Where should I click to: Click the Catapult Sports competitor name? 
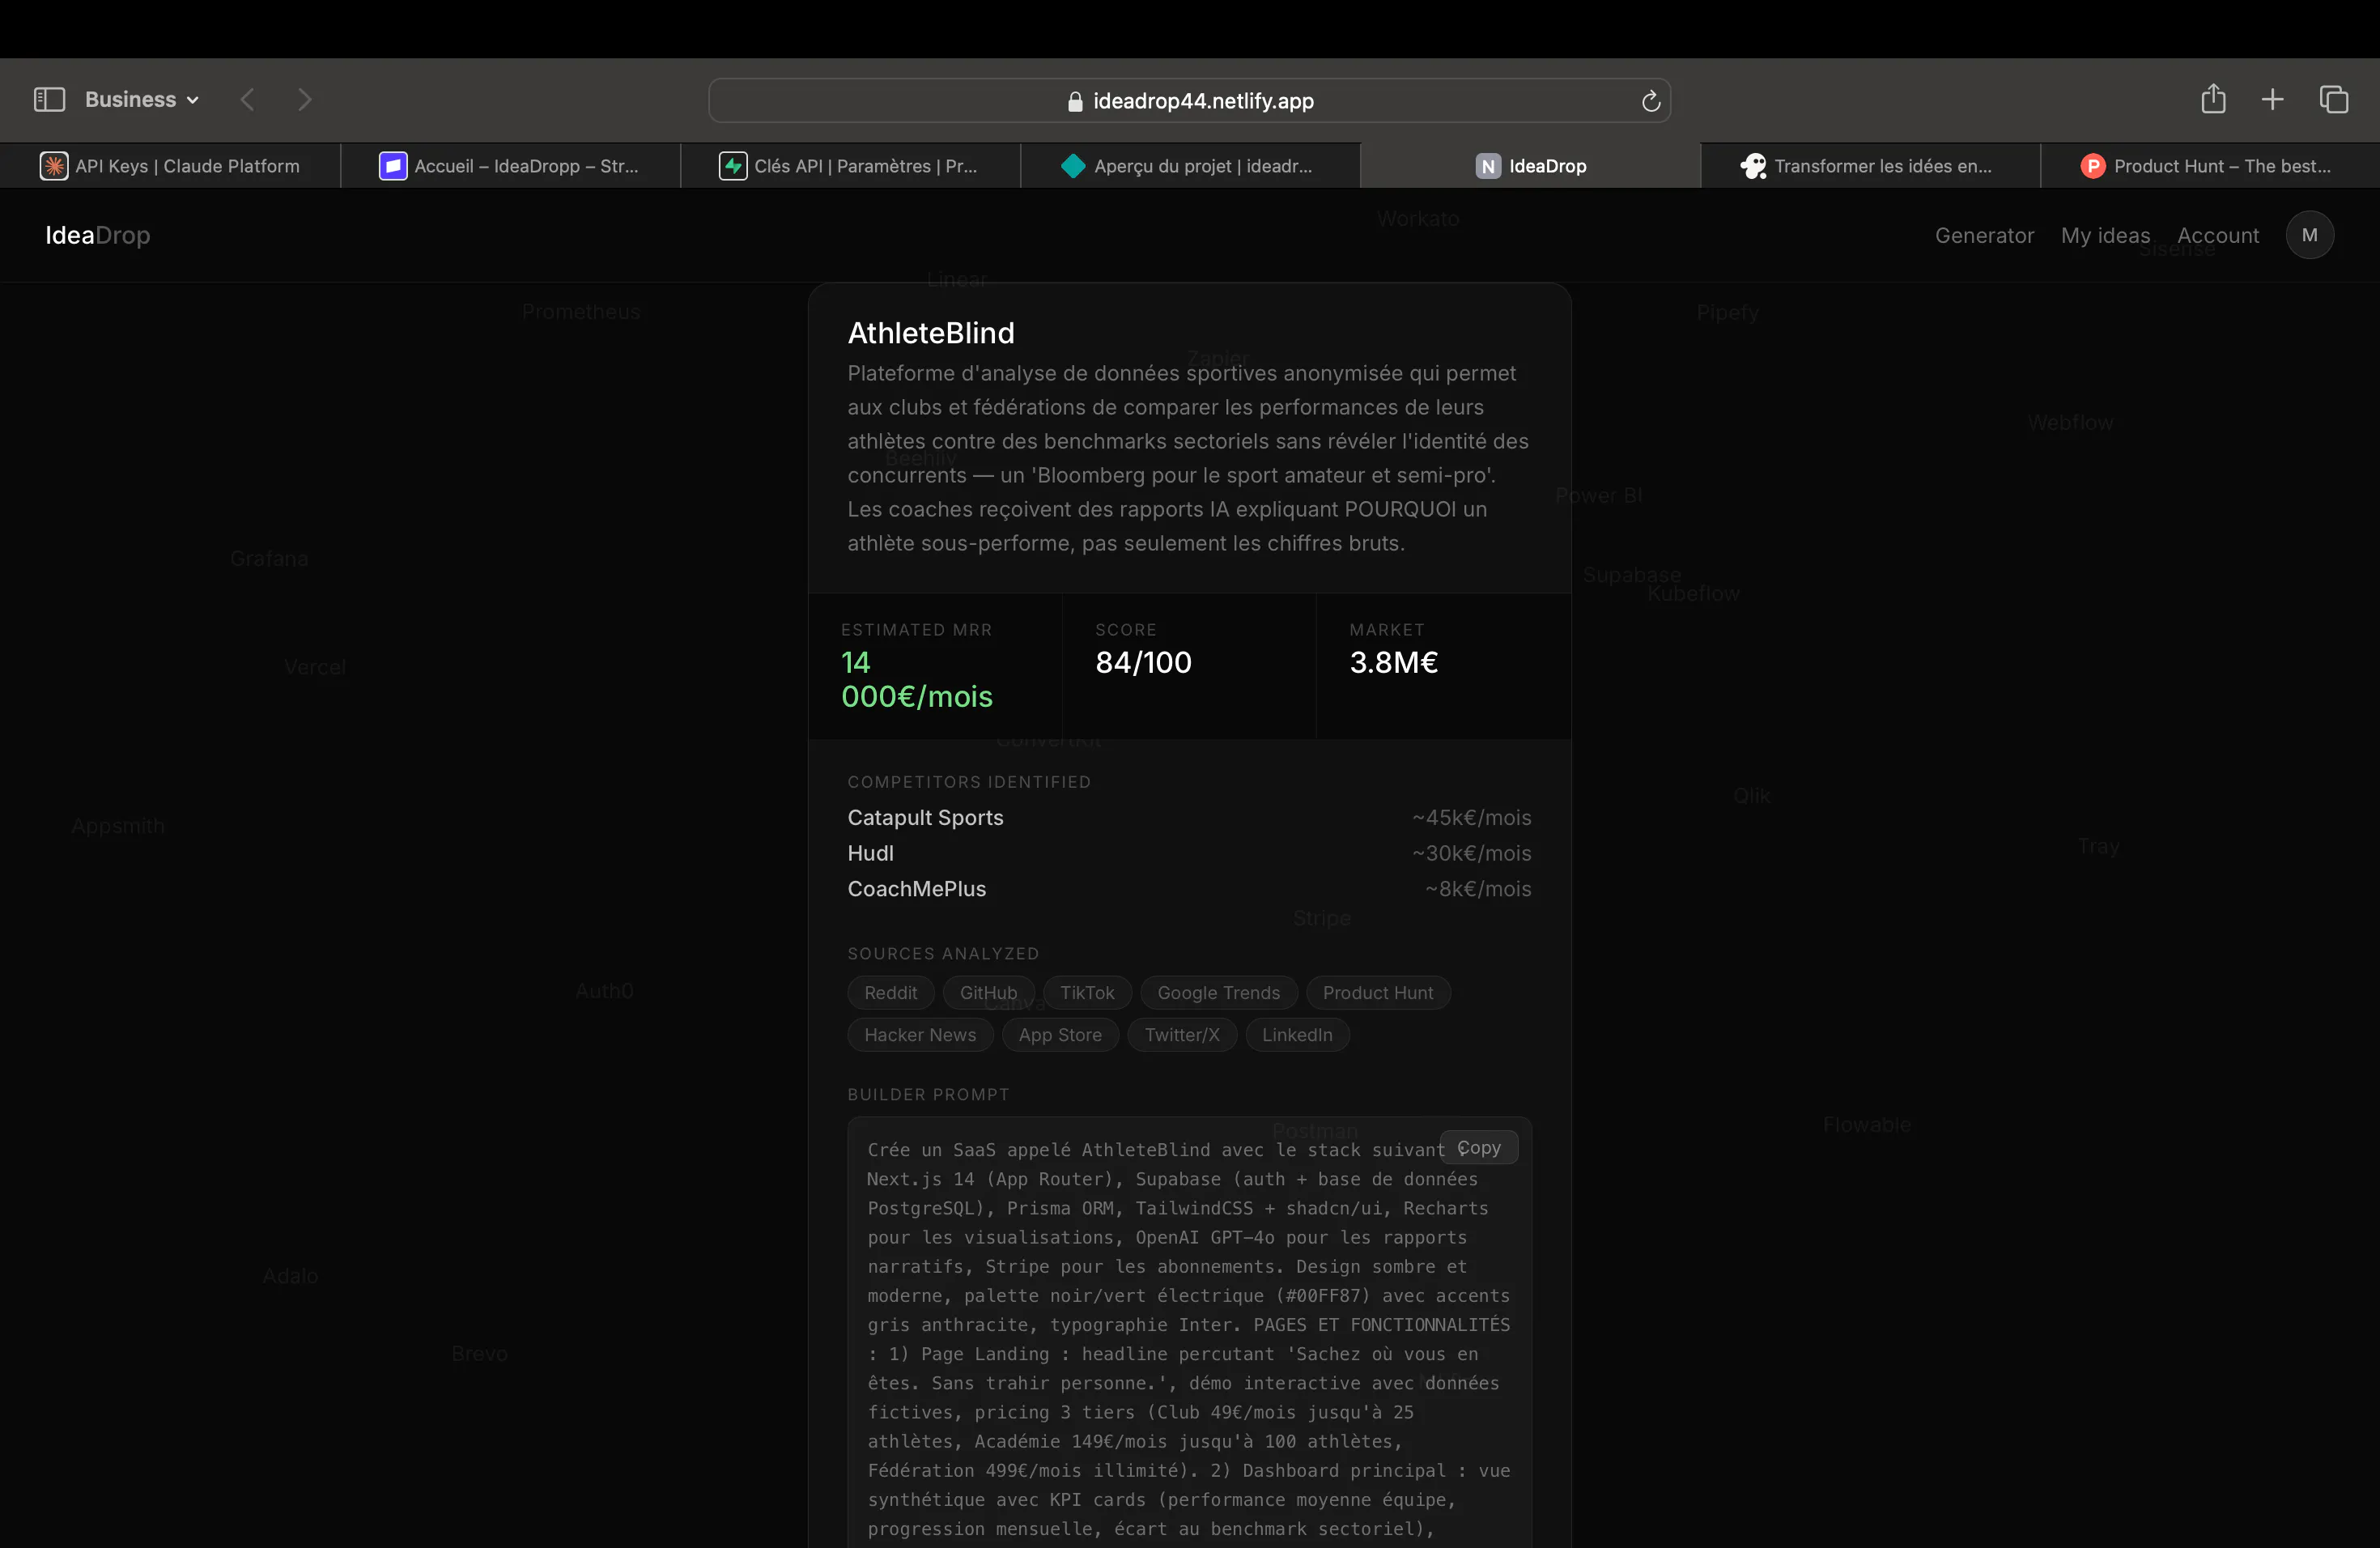(925, 818)
